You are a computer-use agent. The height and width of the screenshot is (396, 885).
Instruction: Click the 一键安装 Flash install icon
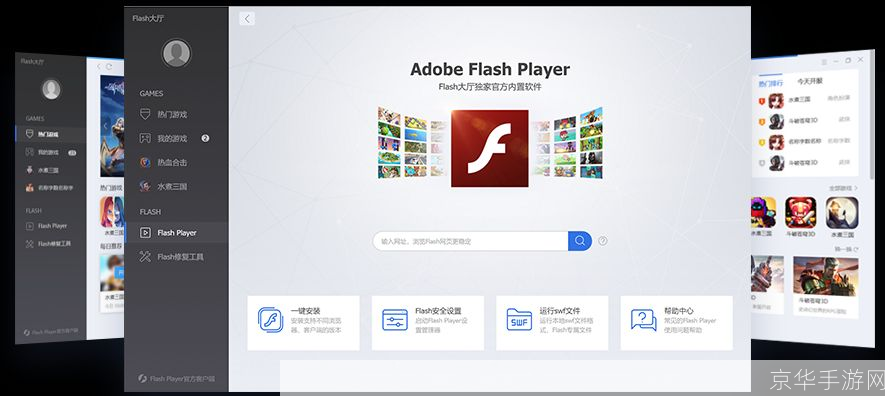click(271, 320)
